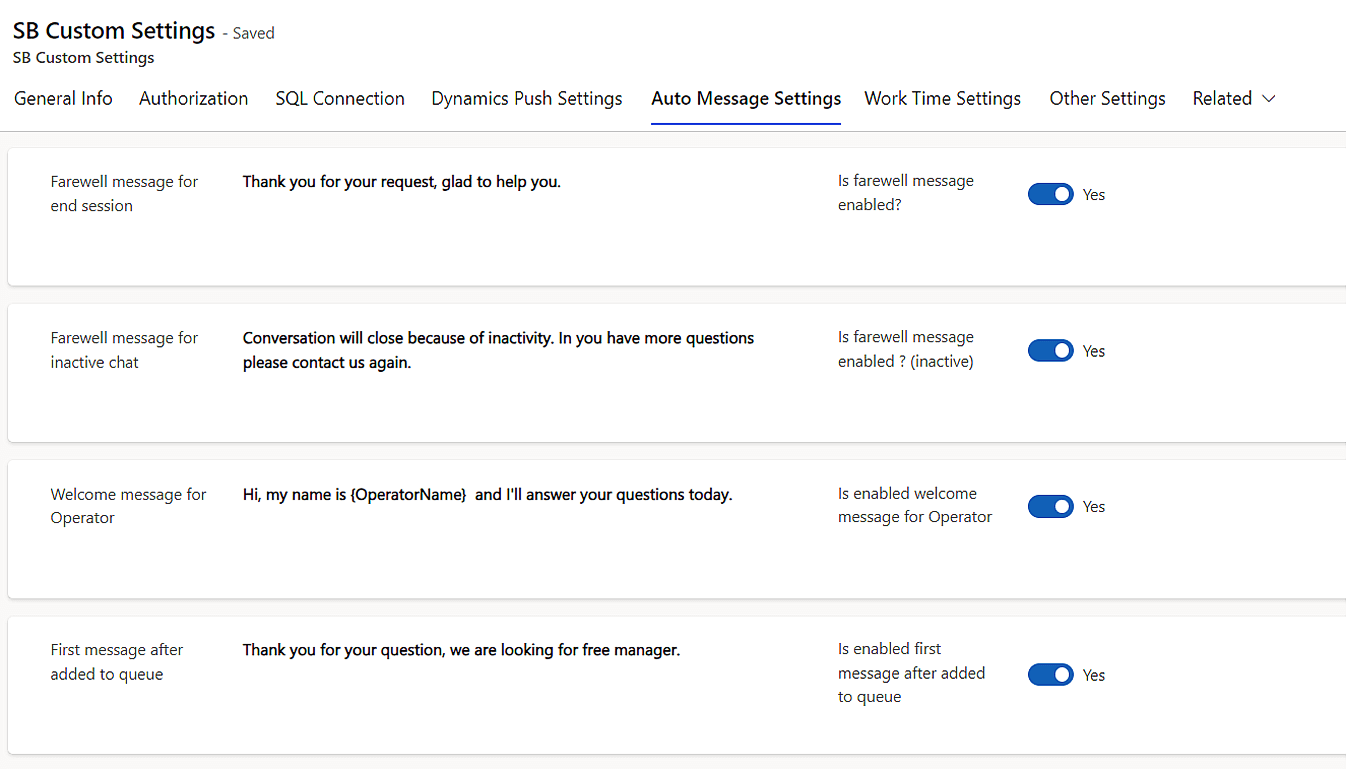The width and height of the screenshot is (1353, 769).
Task: Open the Authorization tab
Action: [193, 98]
